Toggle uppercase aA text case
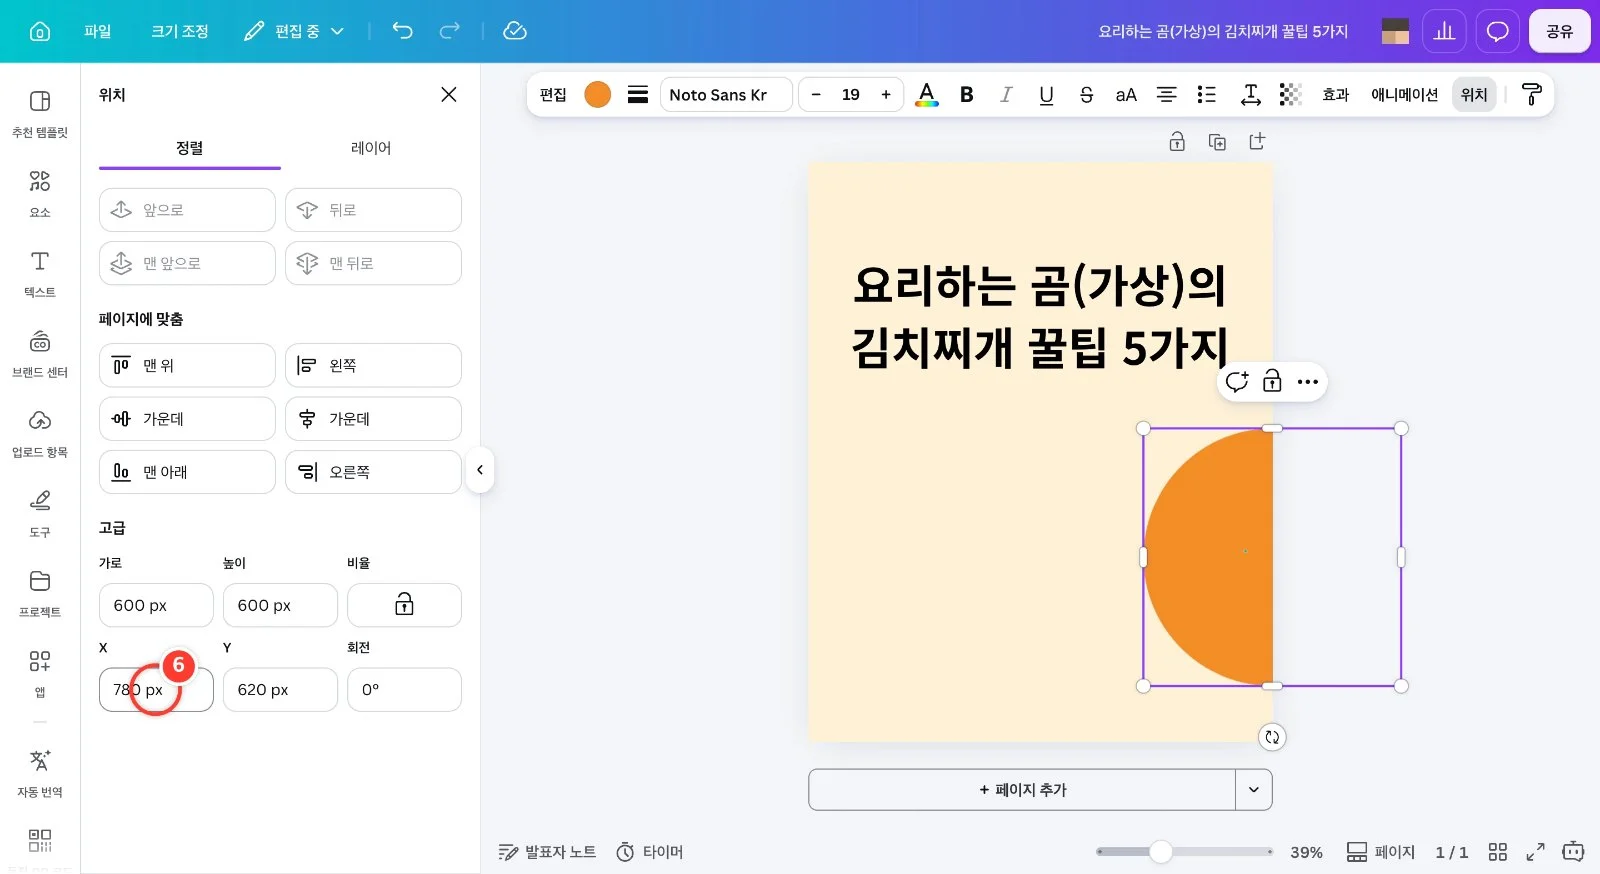The height and width of the screenshot is (874, 1600). pos(1126,95)
